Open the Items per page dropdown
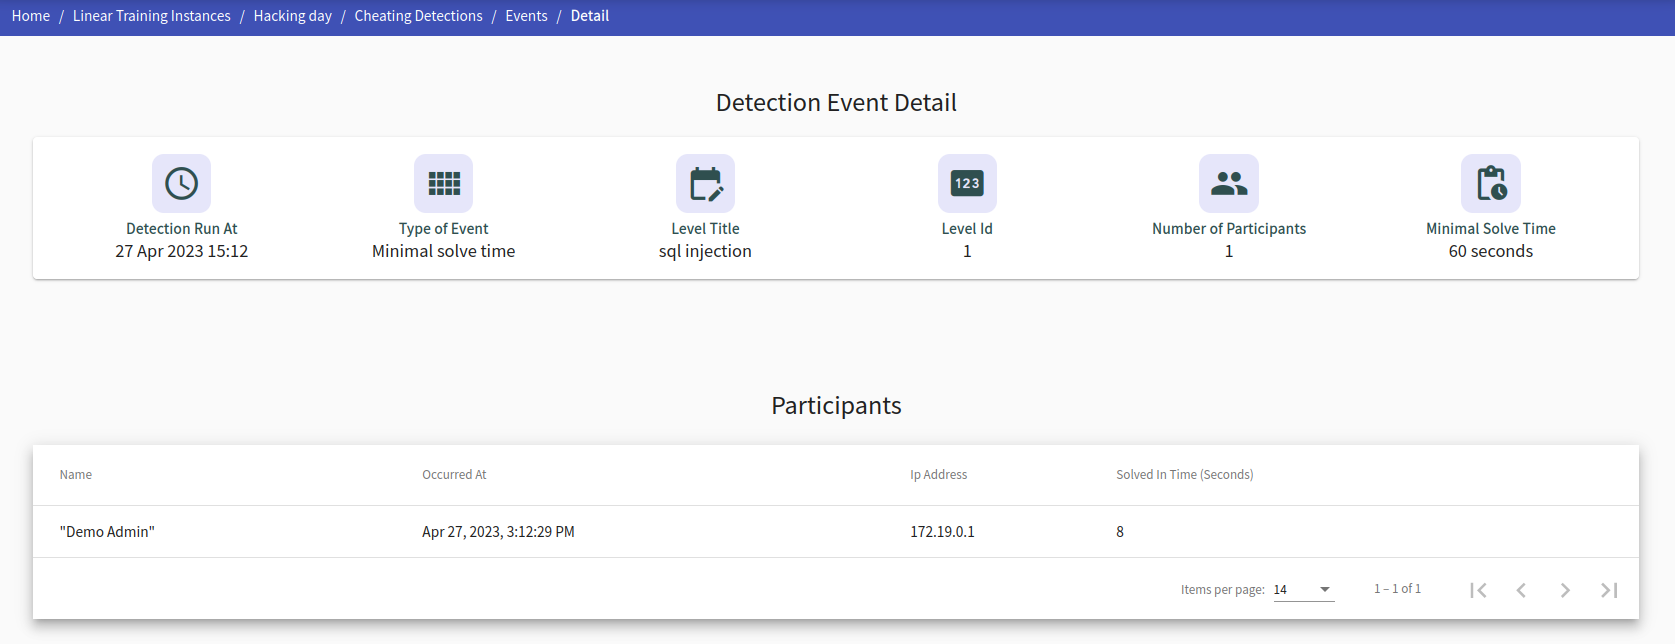 click(1303, 589)
